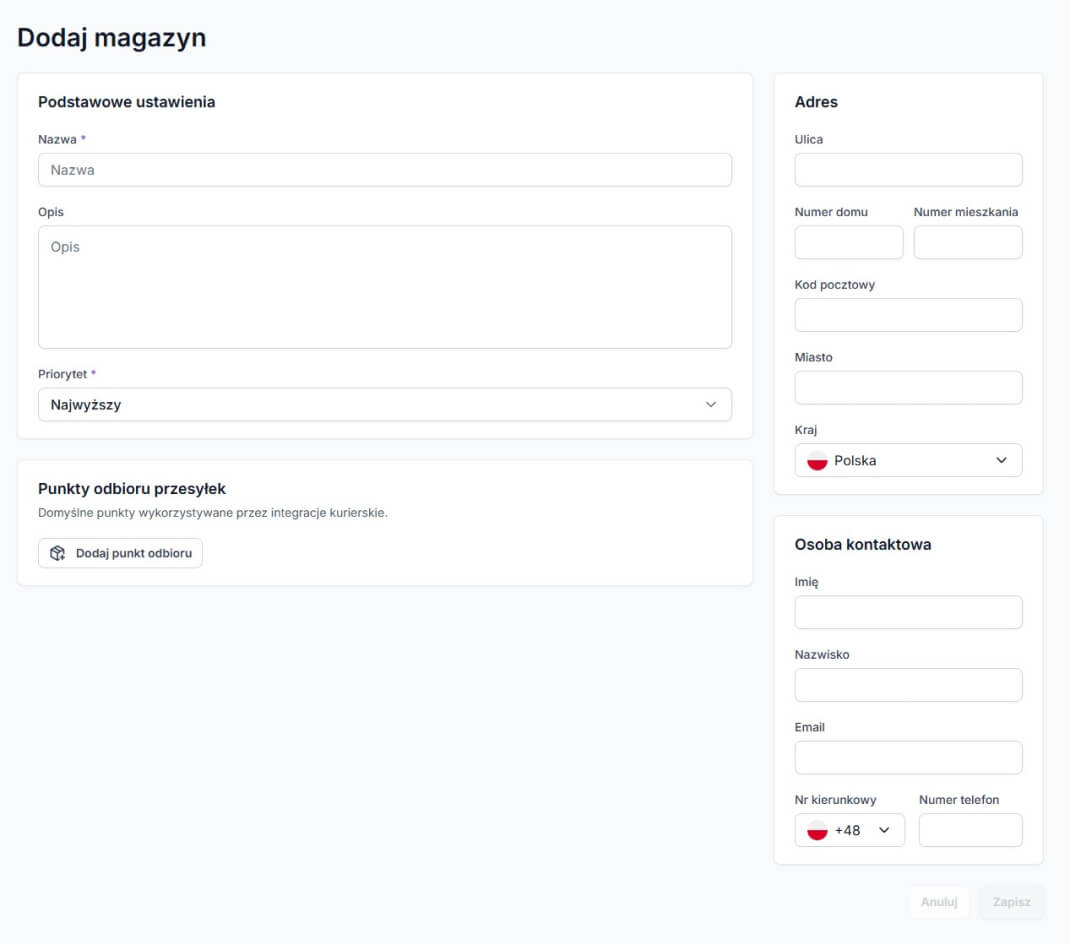This screenshot has height=944, width=1070.
Task: Click the Anuluj button
Action: pyautogui.click(x=939, y=902)
